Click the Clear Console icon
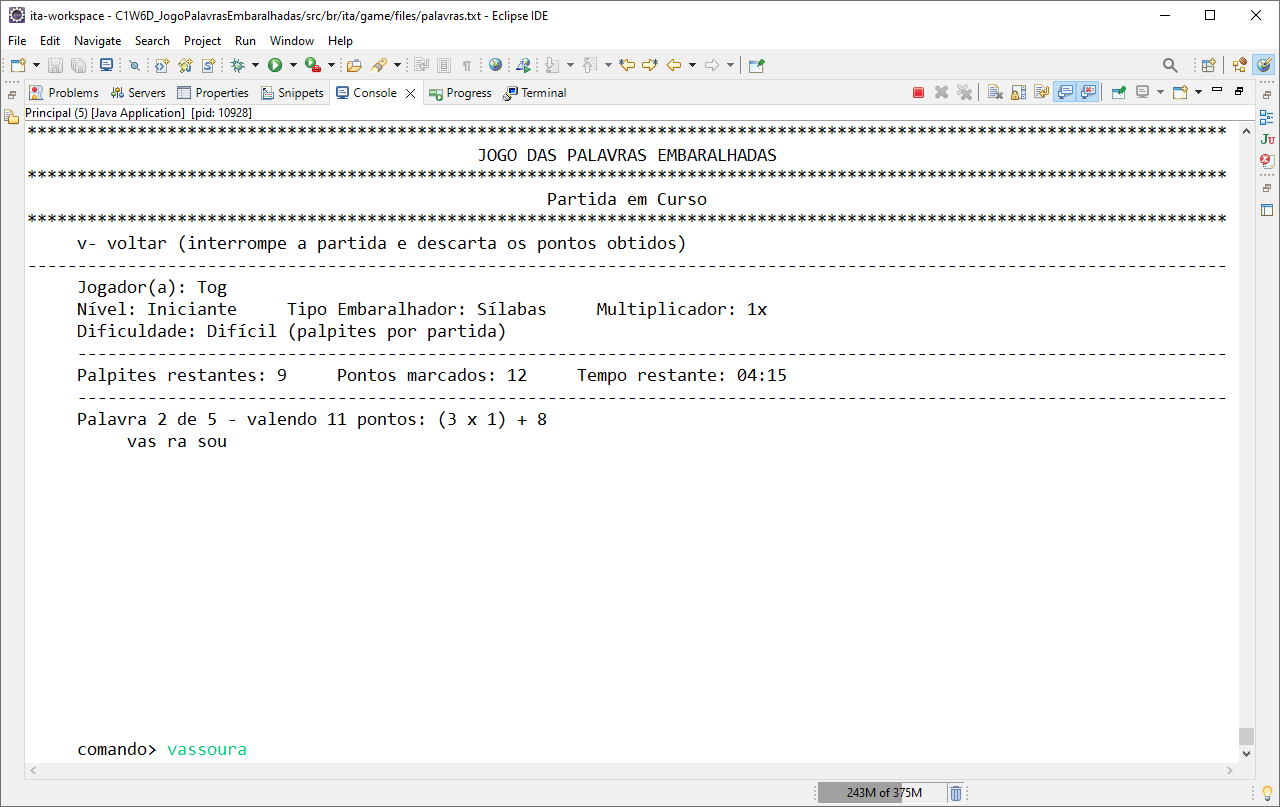Screen dimensions: 1280x807 (x=995, y=92)
